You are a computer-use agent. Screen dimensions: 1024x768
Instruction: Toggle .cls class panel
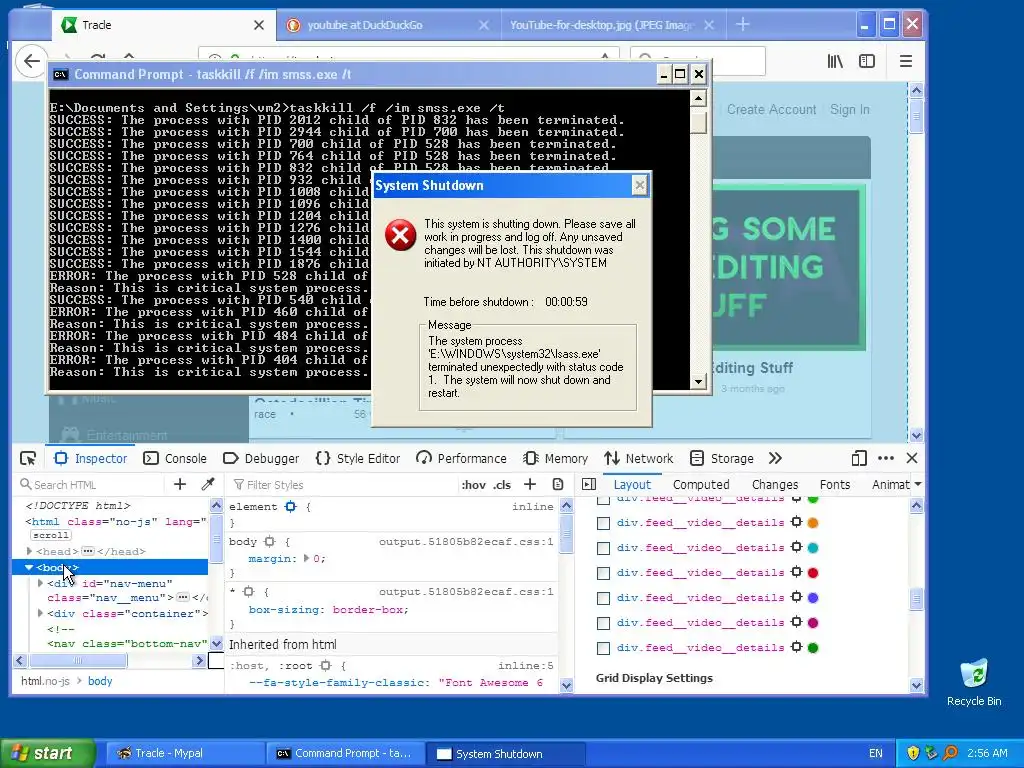pos(502,485)
